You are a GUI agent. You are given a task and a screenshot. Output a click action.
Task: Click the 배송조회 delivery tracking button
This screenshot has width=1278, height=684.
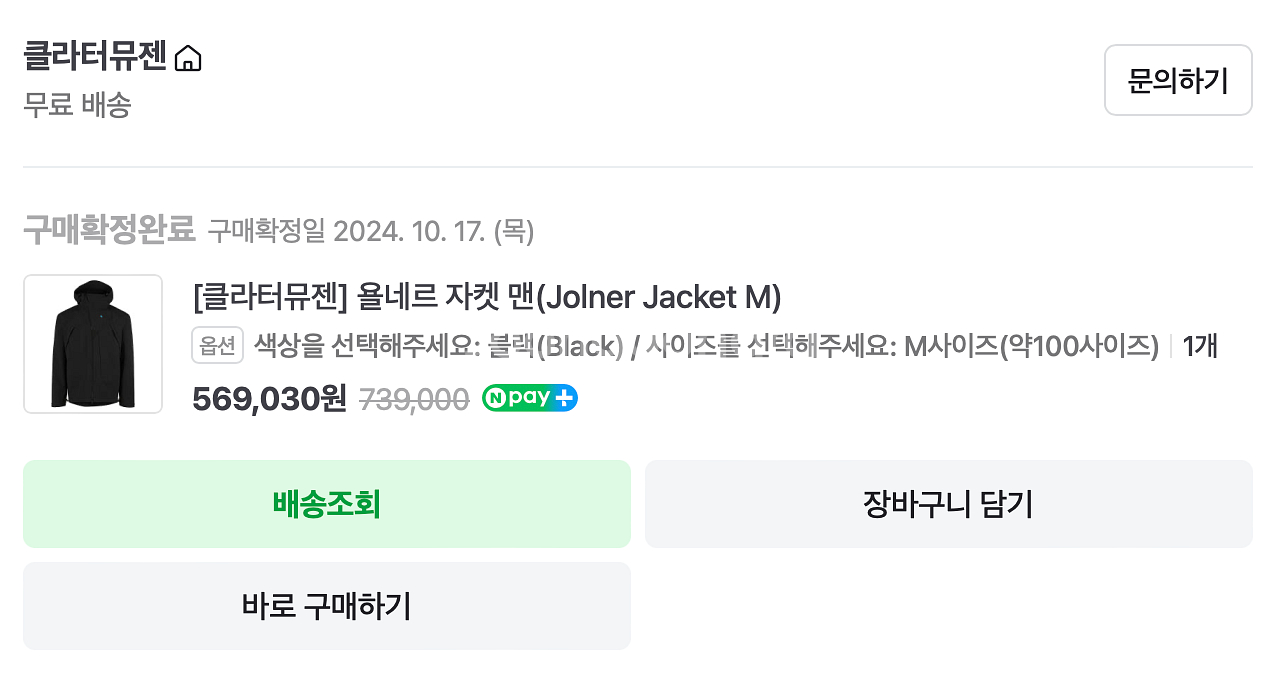coord(326,504)
